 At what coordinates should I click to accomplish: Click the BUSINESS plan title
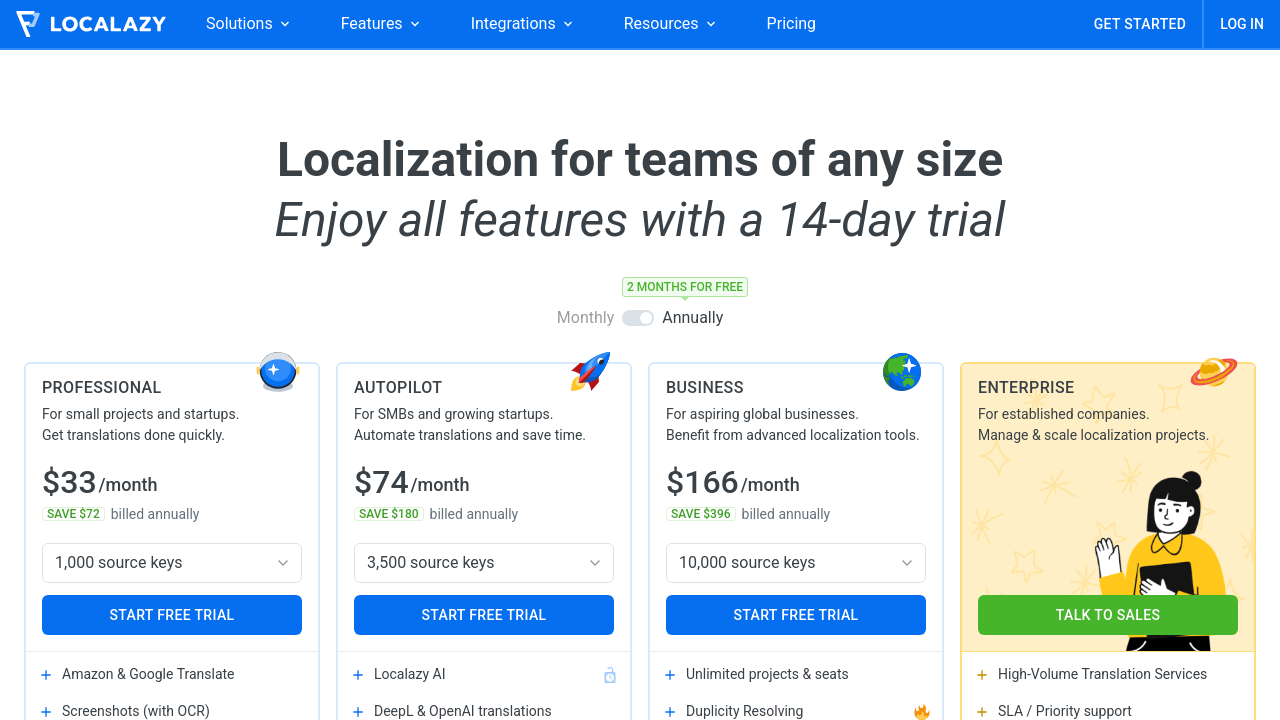[705, 388]
